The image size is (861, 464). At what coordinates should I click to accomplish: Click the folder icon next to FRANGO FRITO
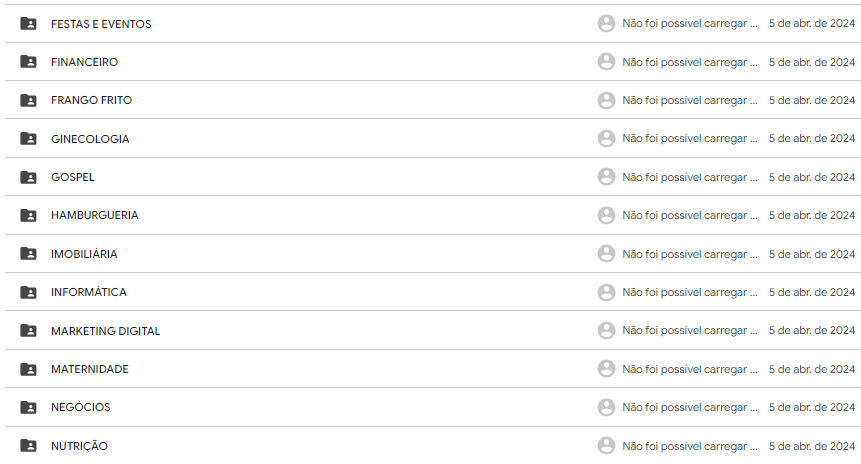[28, 101]
